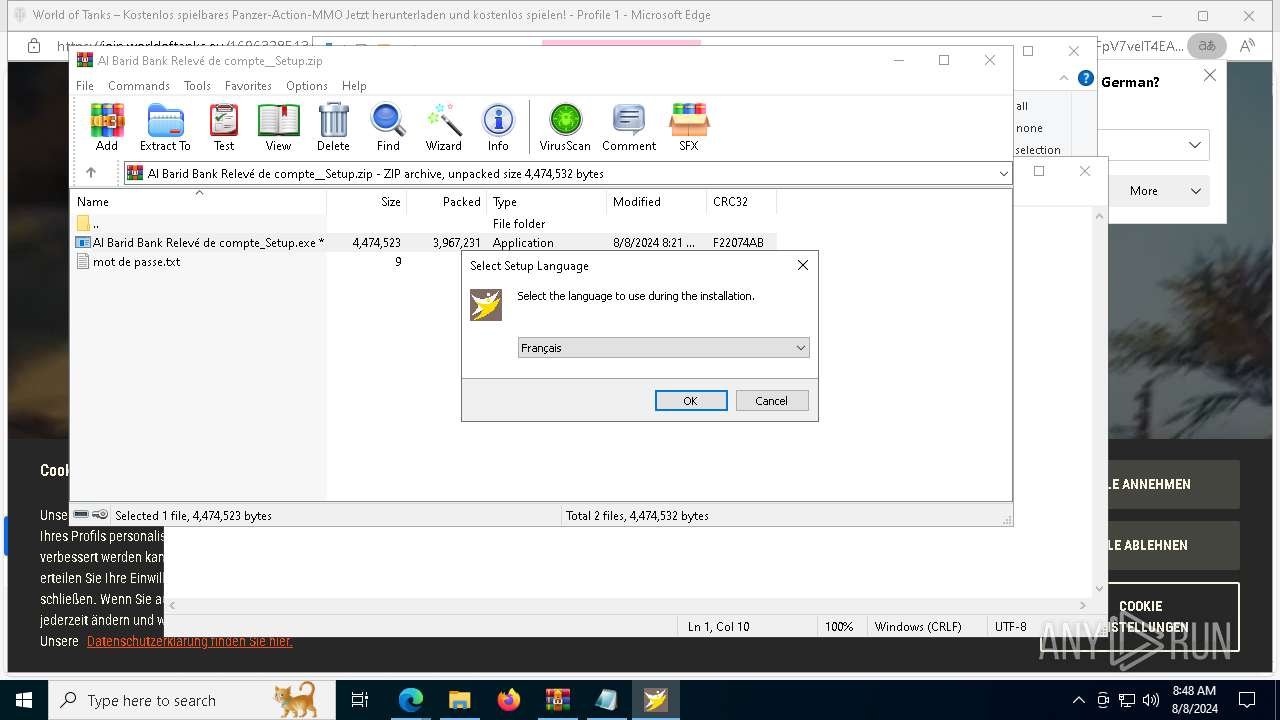This screenshot has height=720, width=1280.
Task: Click the Add icon in WinRAR toolbar
Action: [x=107, y=127]
